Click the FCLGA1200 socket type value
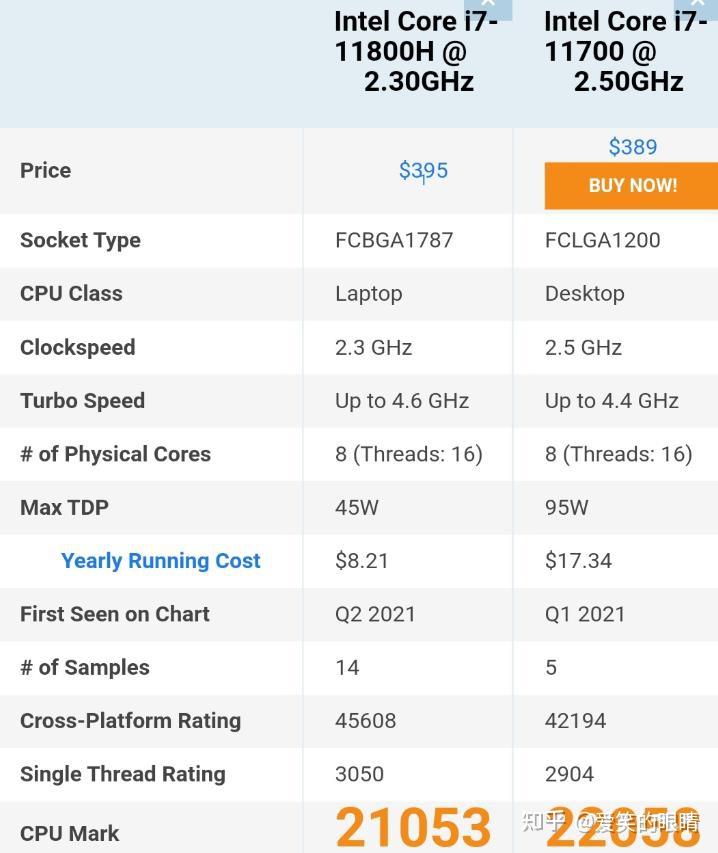Image resolution: width=718 pixels, height=853 pixels. coord(602,240)
